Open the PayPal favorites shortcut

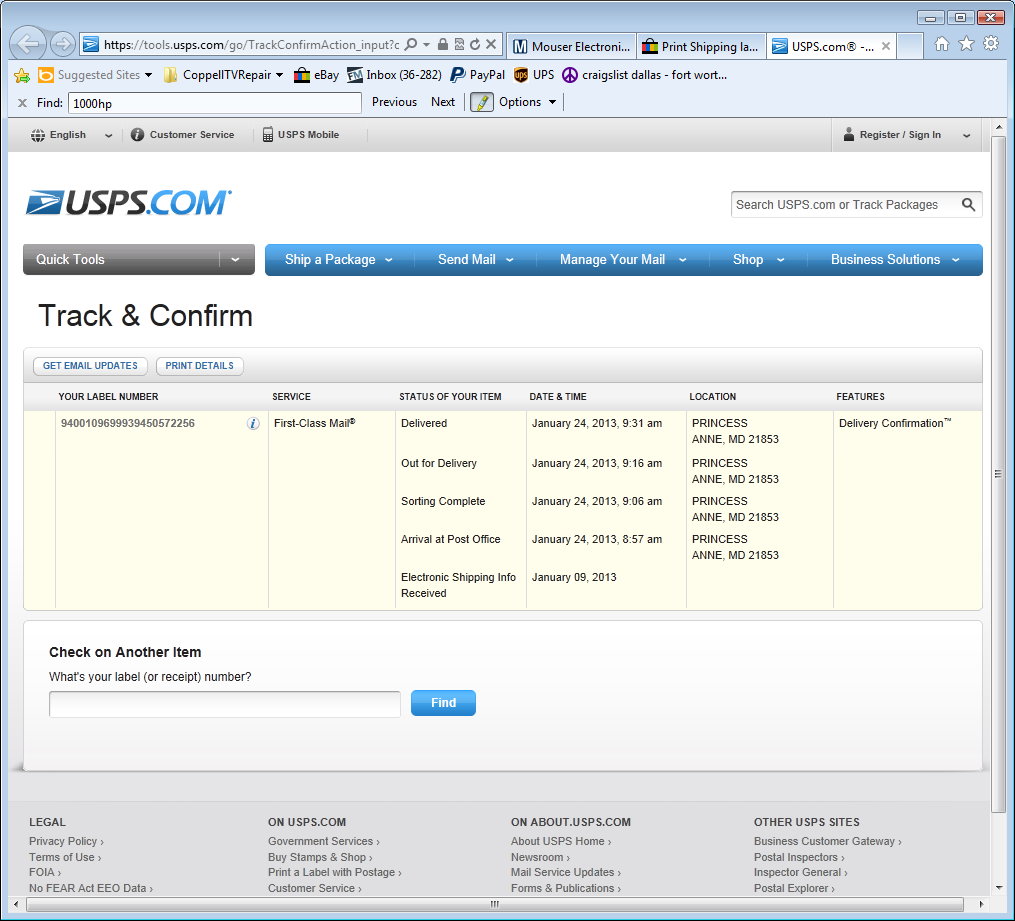click(478, 75)
